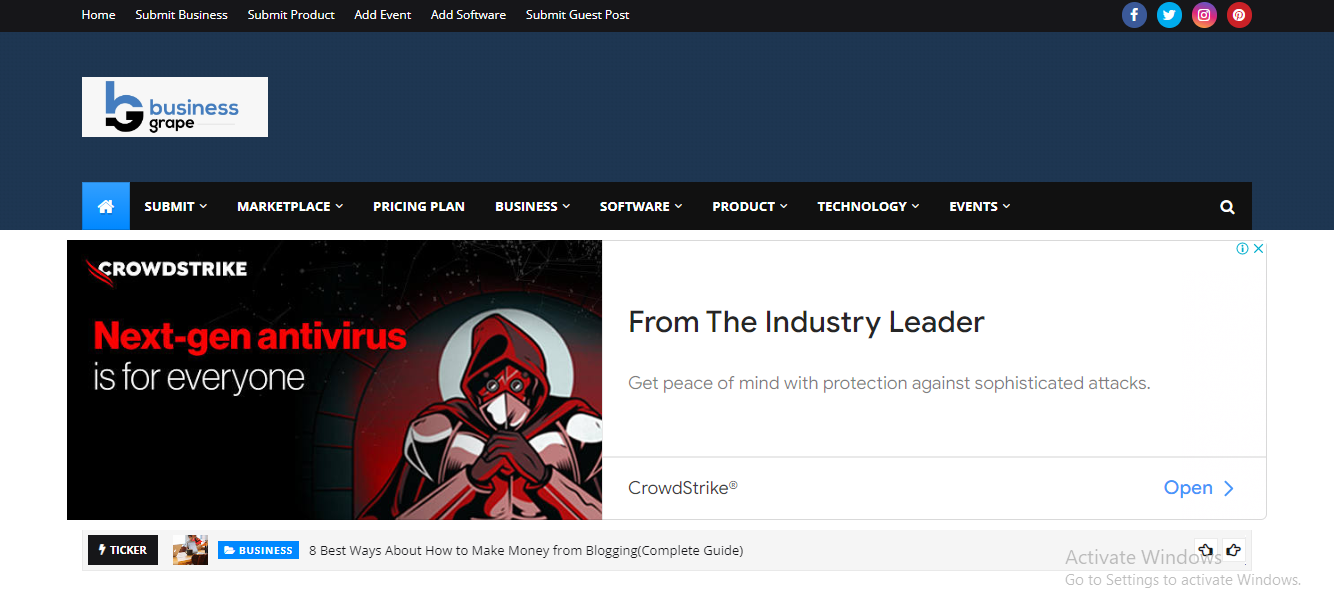Show previous ticker item
Viewport: 1334px width, 601px height.
1206,550
